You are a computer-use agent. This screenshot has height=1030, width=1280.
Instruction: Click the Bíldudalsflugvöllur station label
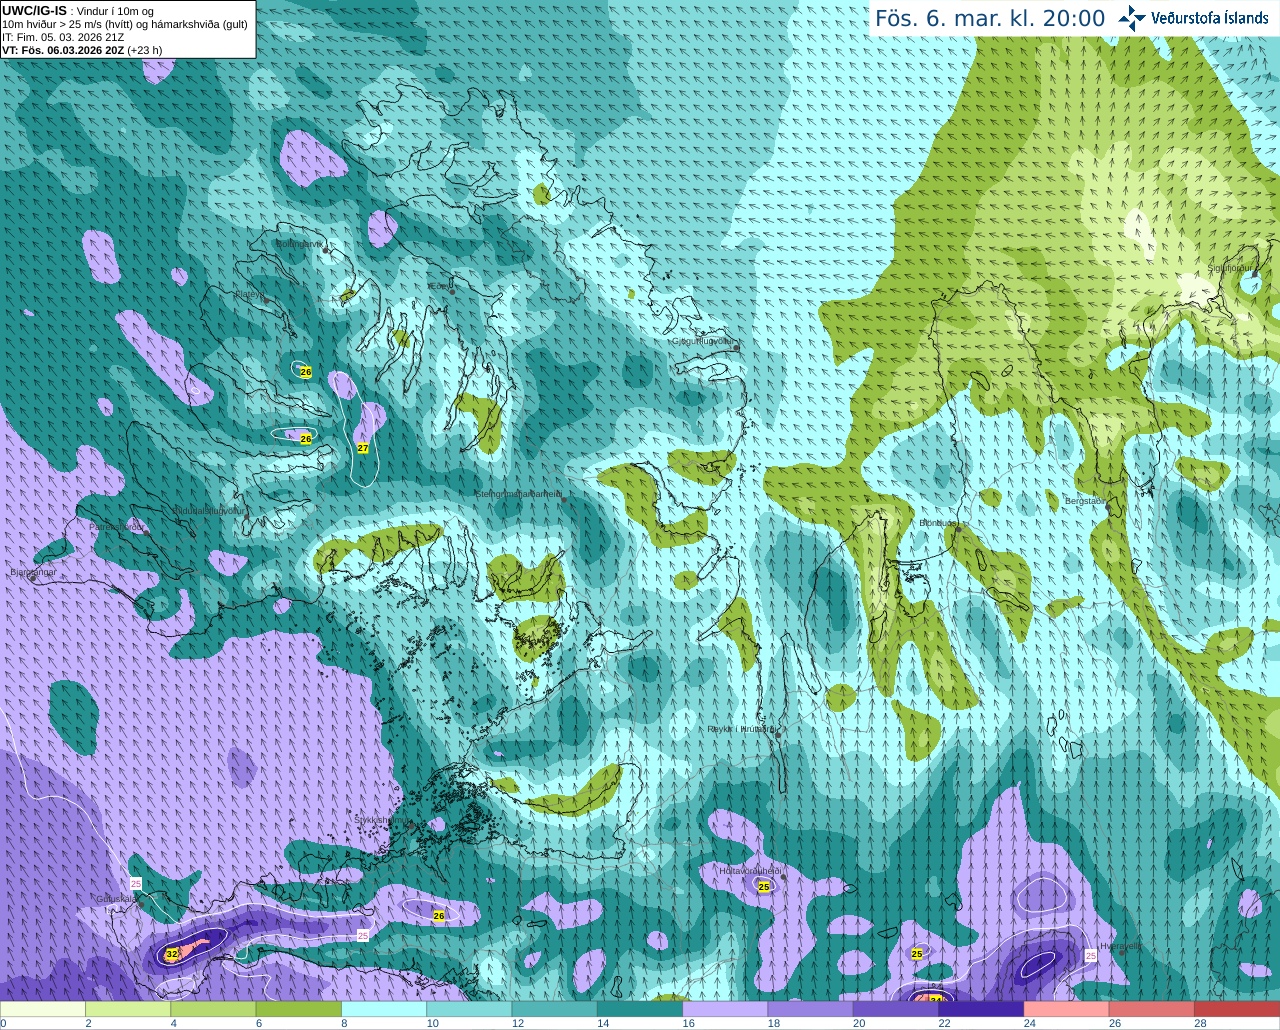[210, 510]
